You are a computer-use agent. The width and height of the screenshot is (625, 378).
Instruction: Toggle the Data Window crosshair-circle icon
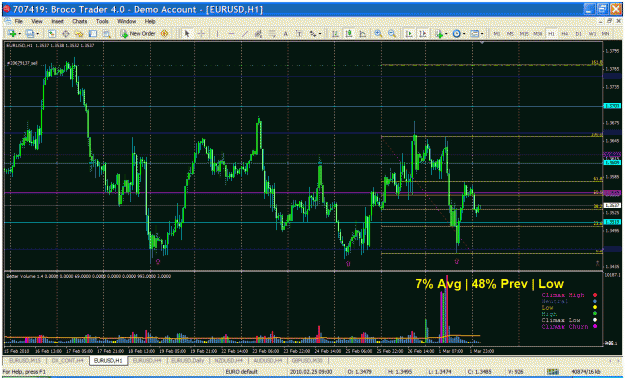[x=66, y=34]
